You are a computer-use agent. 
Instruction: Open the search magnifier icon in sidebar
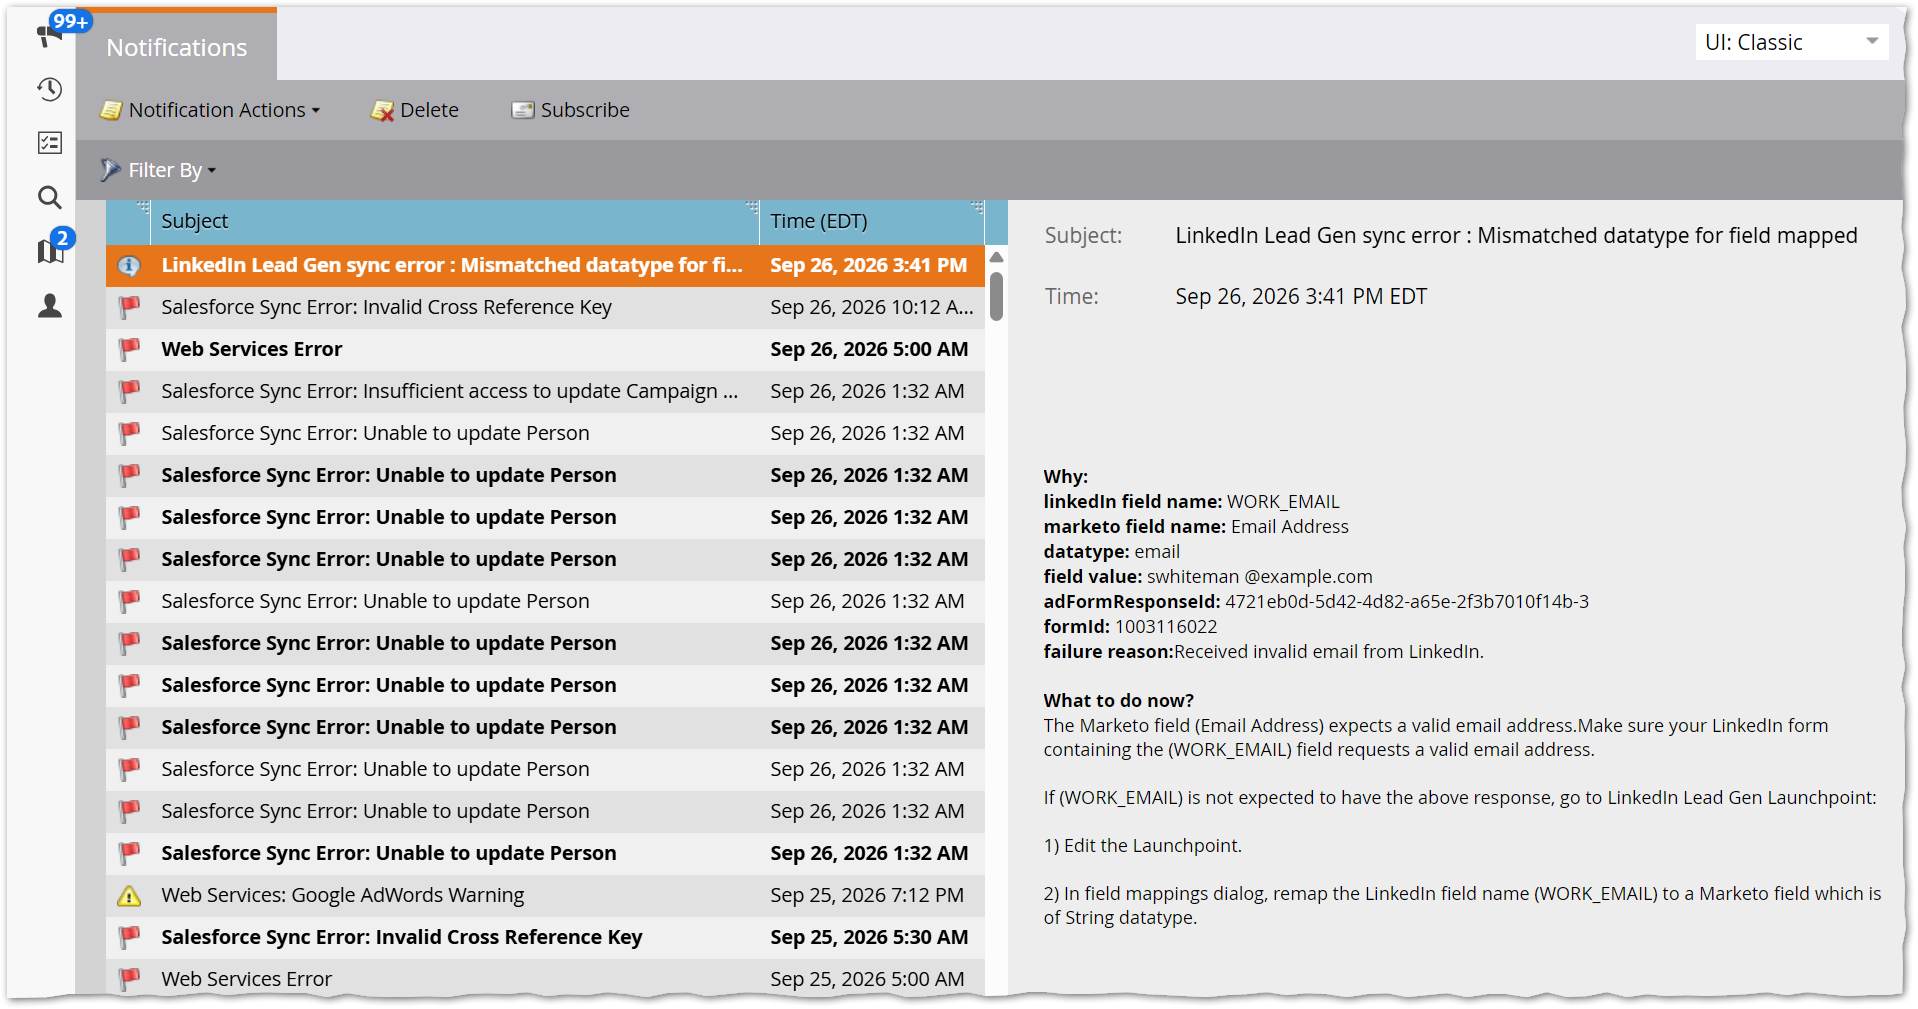(49, 197)
